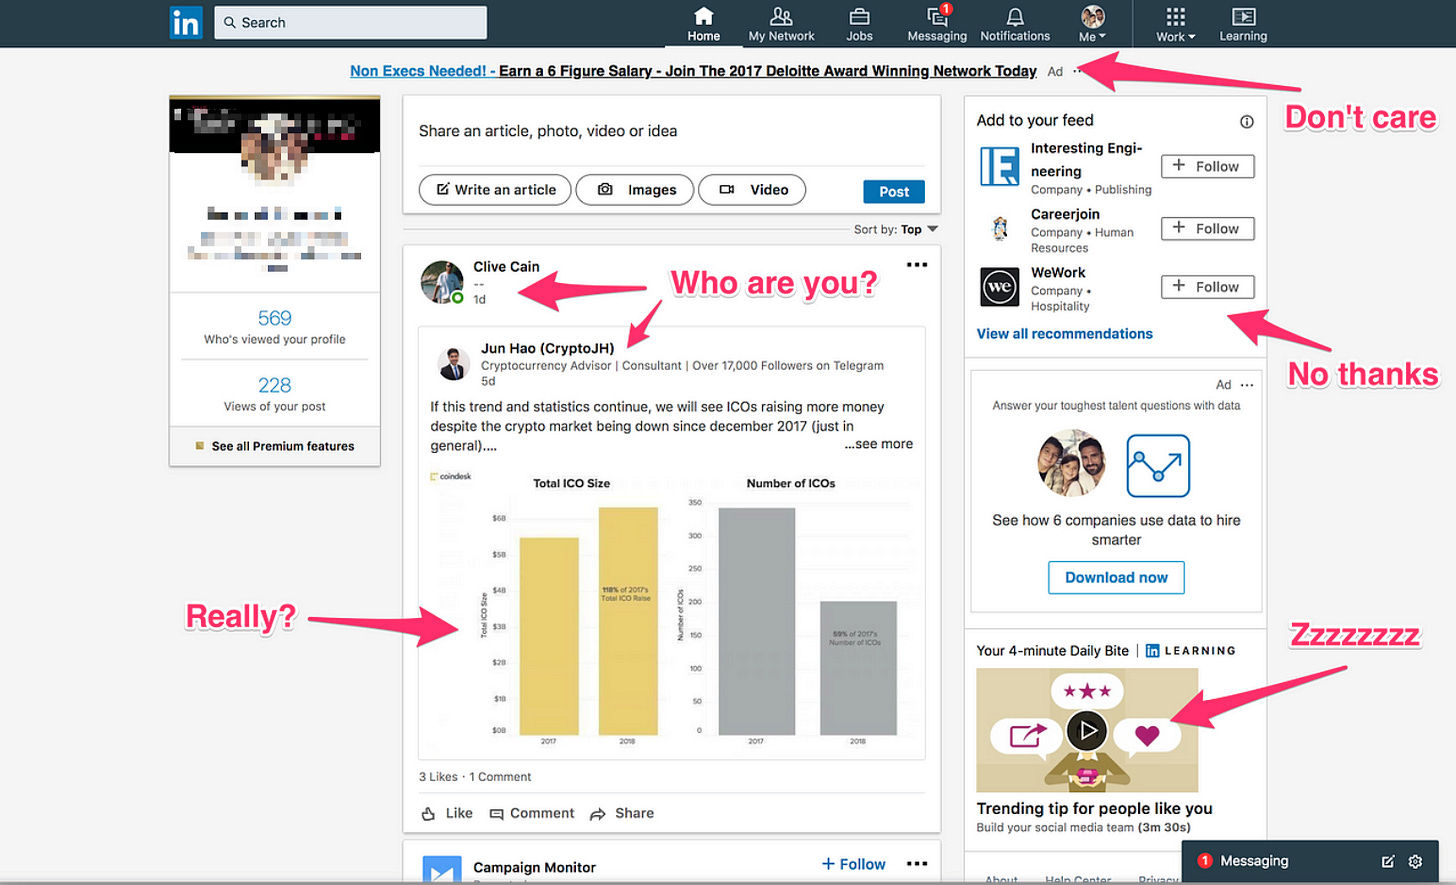The image size is (1456, 885).
Task: Open Messaging settings gear
Action: click(1415, 861)
